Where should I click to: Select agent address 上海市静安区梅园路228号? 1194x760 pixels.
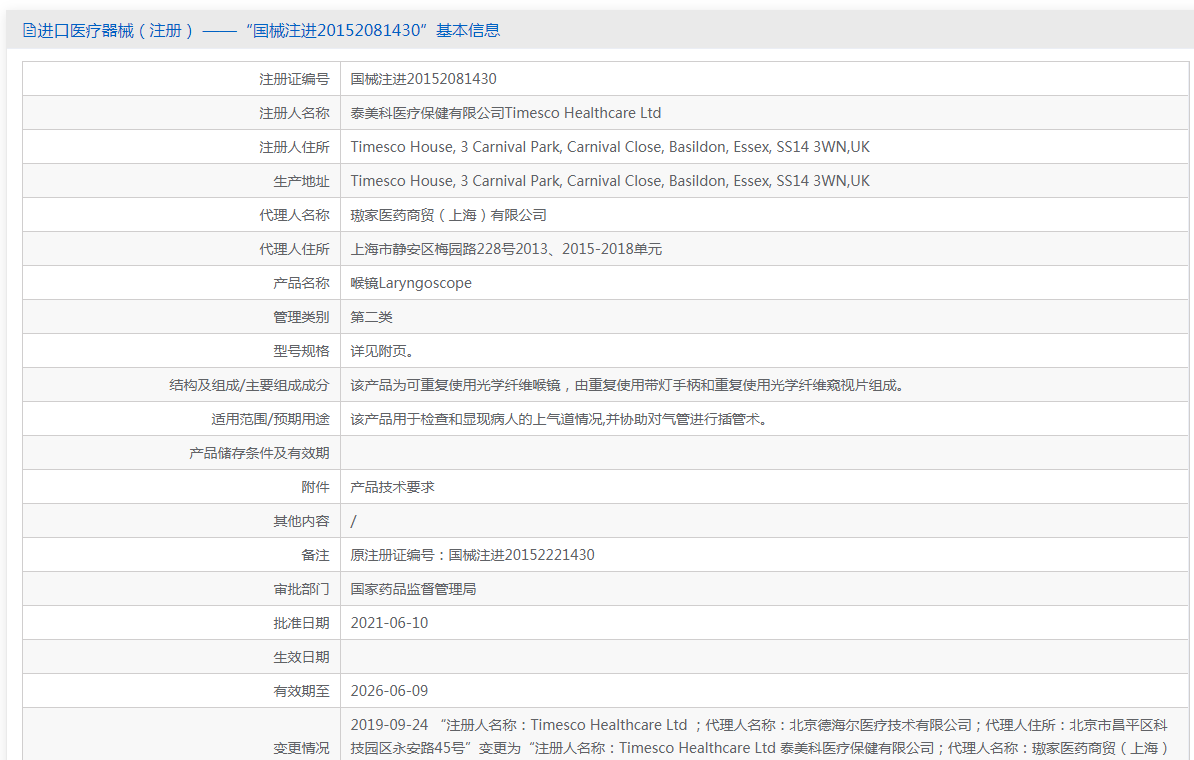[x=506, y=249]
